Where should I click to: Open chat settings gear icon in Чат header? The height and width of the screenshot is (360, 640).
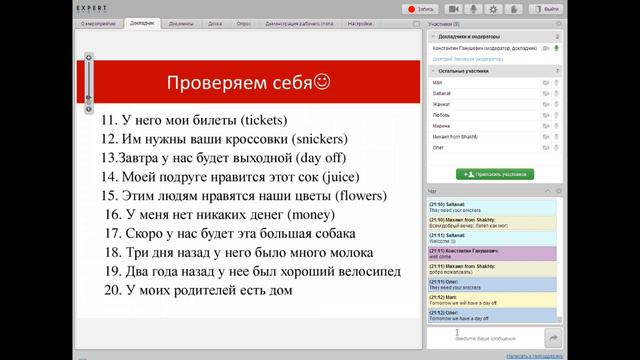click(559, 191)
